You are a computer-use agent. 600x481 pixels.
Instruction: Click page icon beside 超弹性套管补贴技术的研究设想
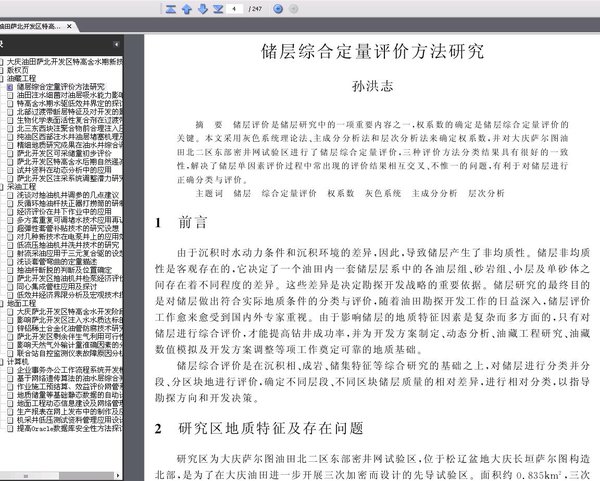coord(10,228)
